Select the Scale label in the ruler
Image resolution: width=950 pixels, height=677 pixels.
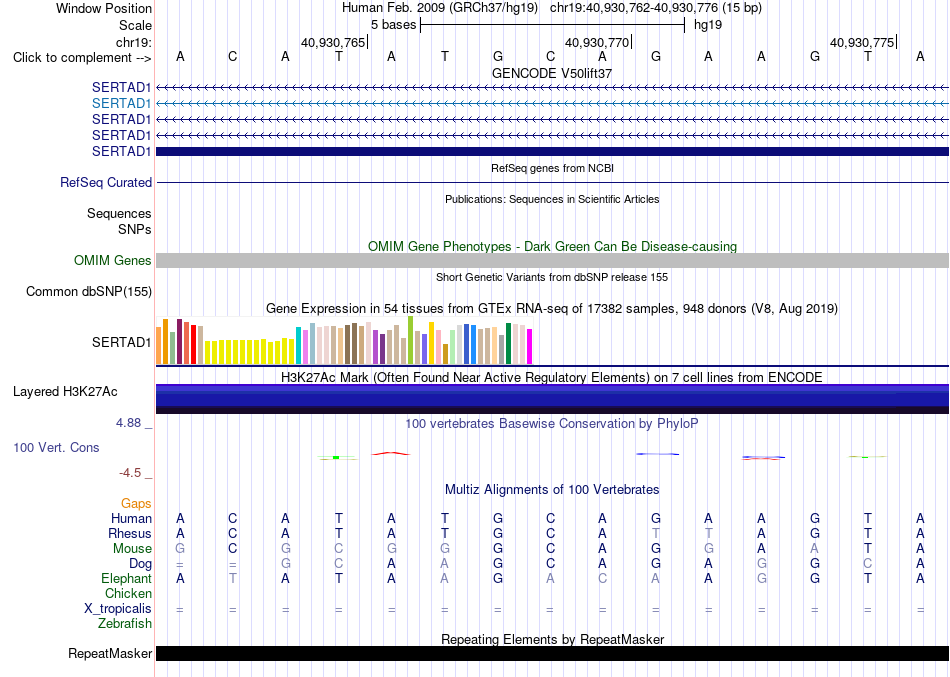135,25
